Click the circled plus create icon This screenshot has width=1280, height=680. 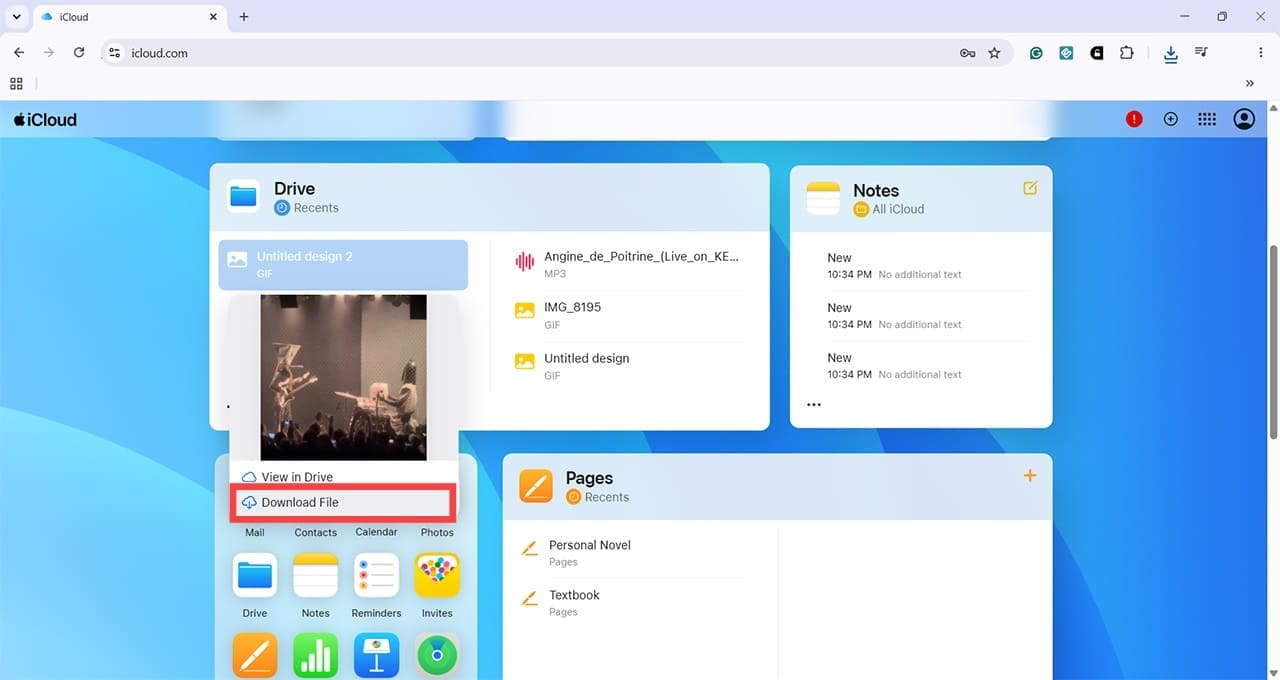pyautogui.click(x=1171, y=119)
